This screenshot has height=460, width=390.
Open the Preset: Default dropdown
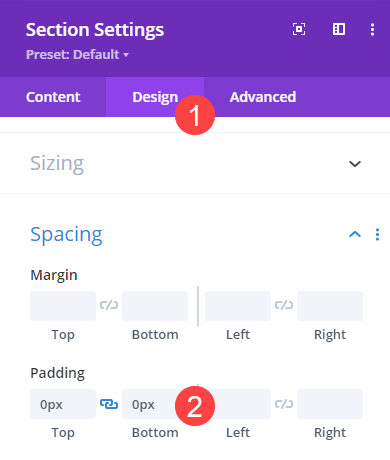pyautogui.click(x=77, y=54)
